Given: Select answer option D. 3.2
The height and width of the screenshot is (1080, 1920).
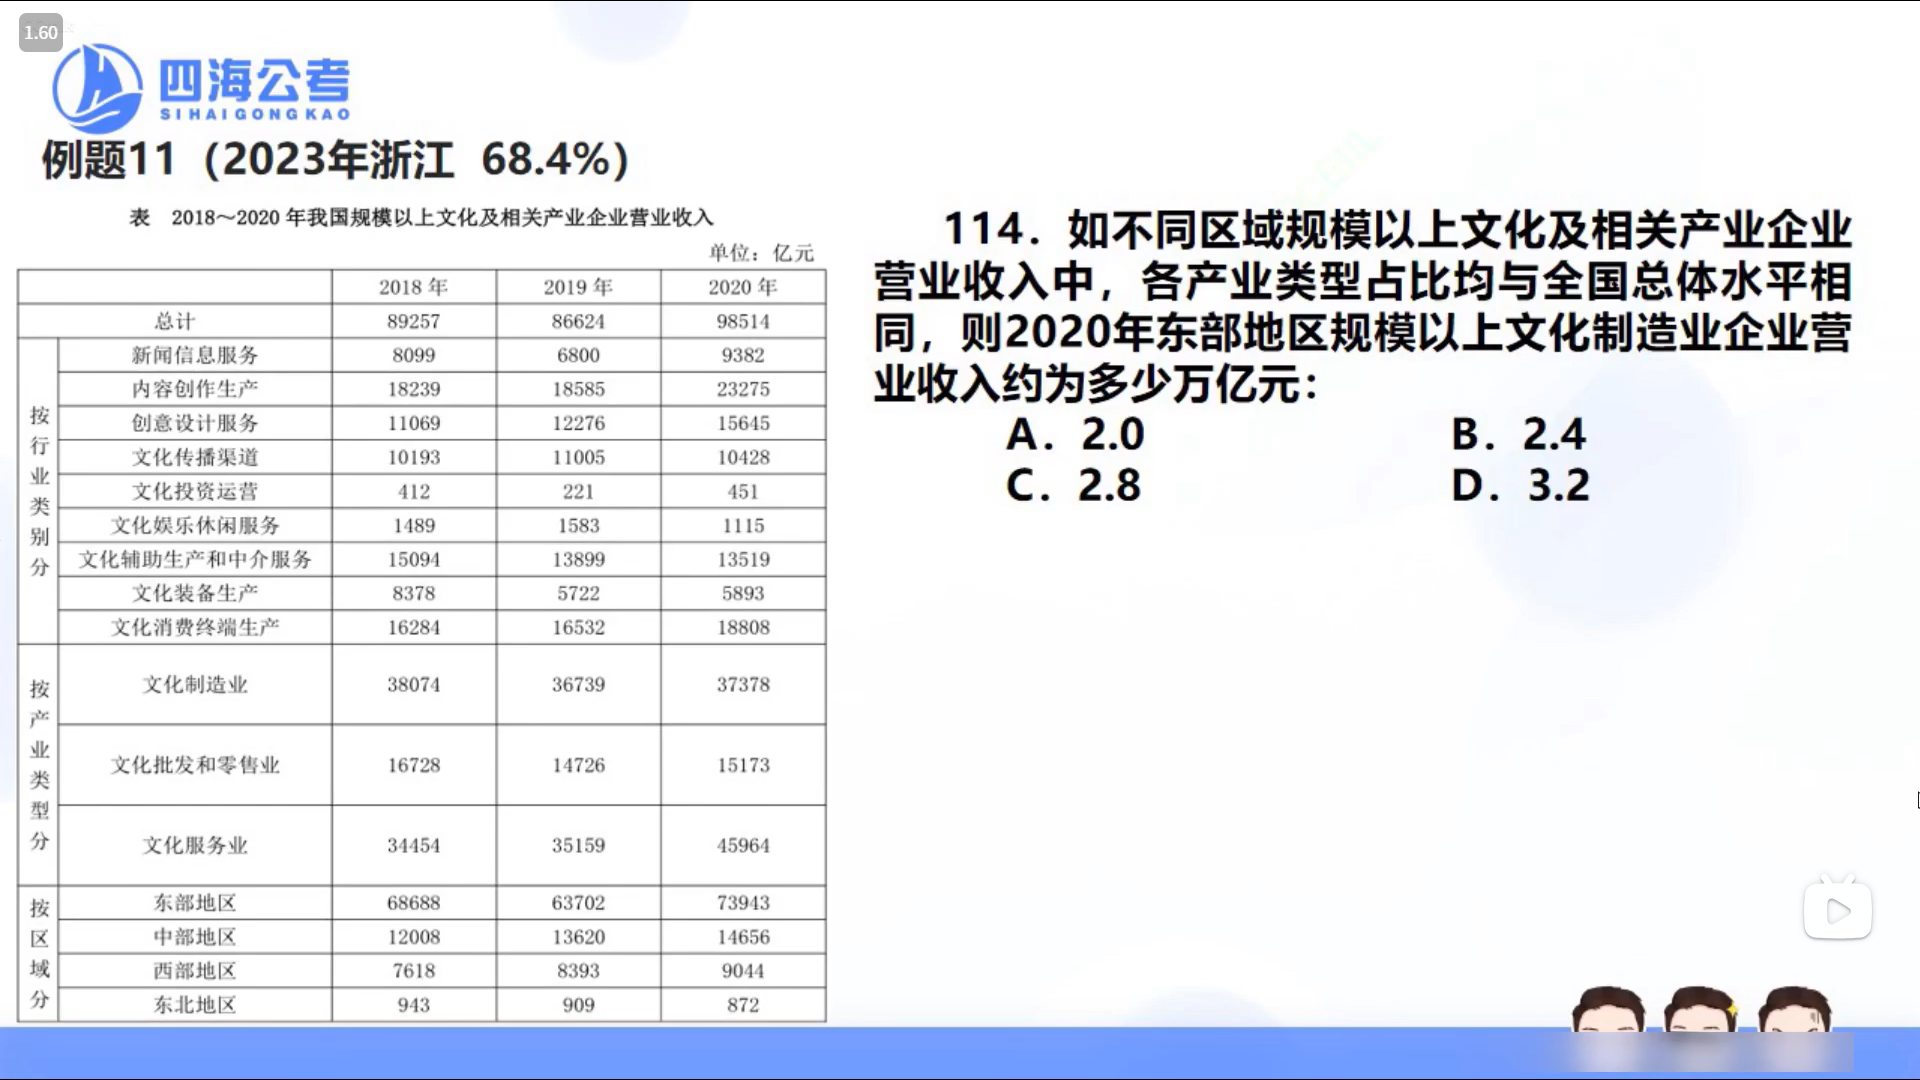Looking at the screenshot, I should [x=1519, y=486].
